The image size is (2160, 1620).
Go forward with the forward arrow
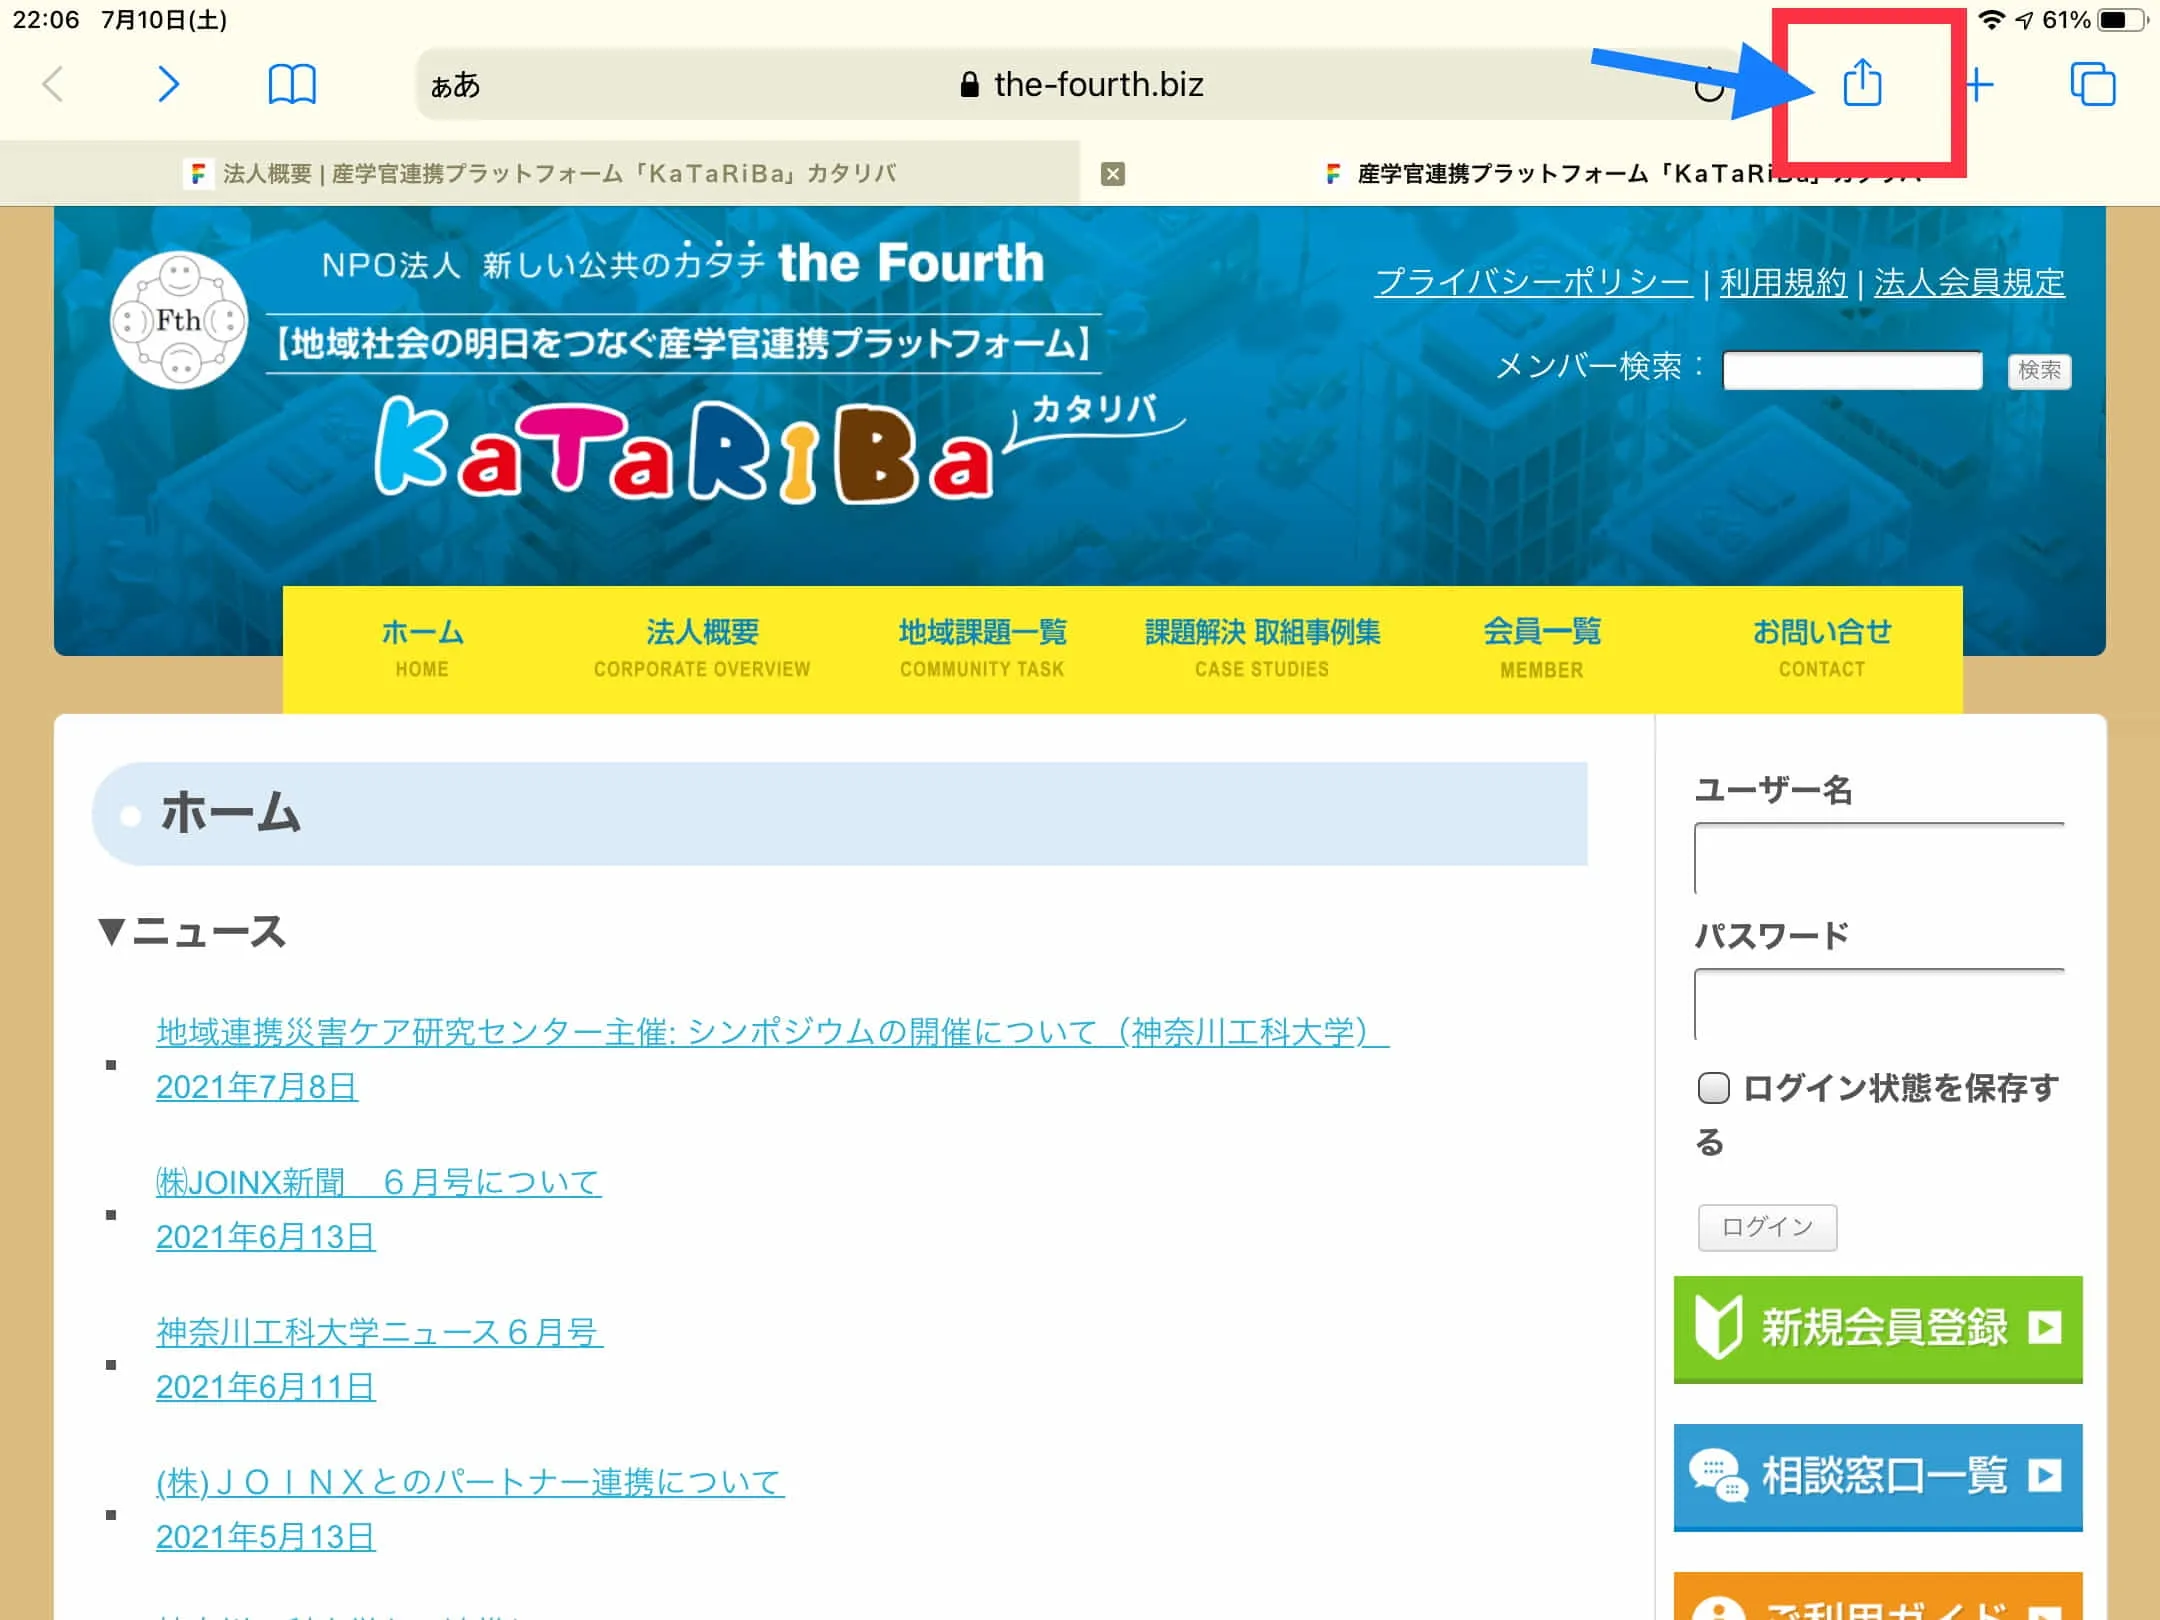(168, 84)
